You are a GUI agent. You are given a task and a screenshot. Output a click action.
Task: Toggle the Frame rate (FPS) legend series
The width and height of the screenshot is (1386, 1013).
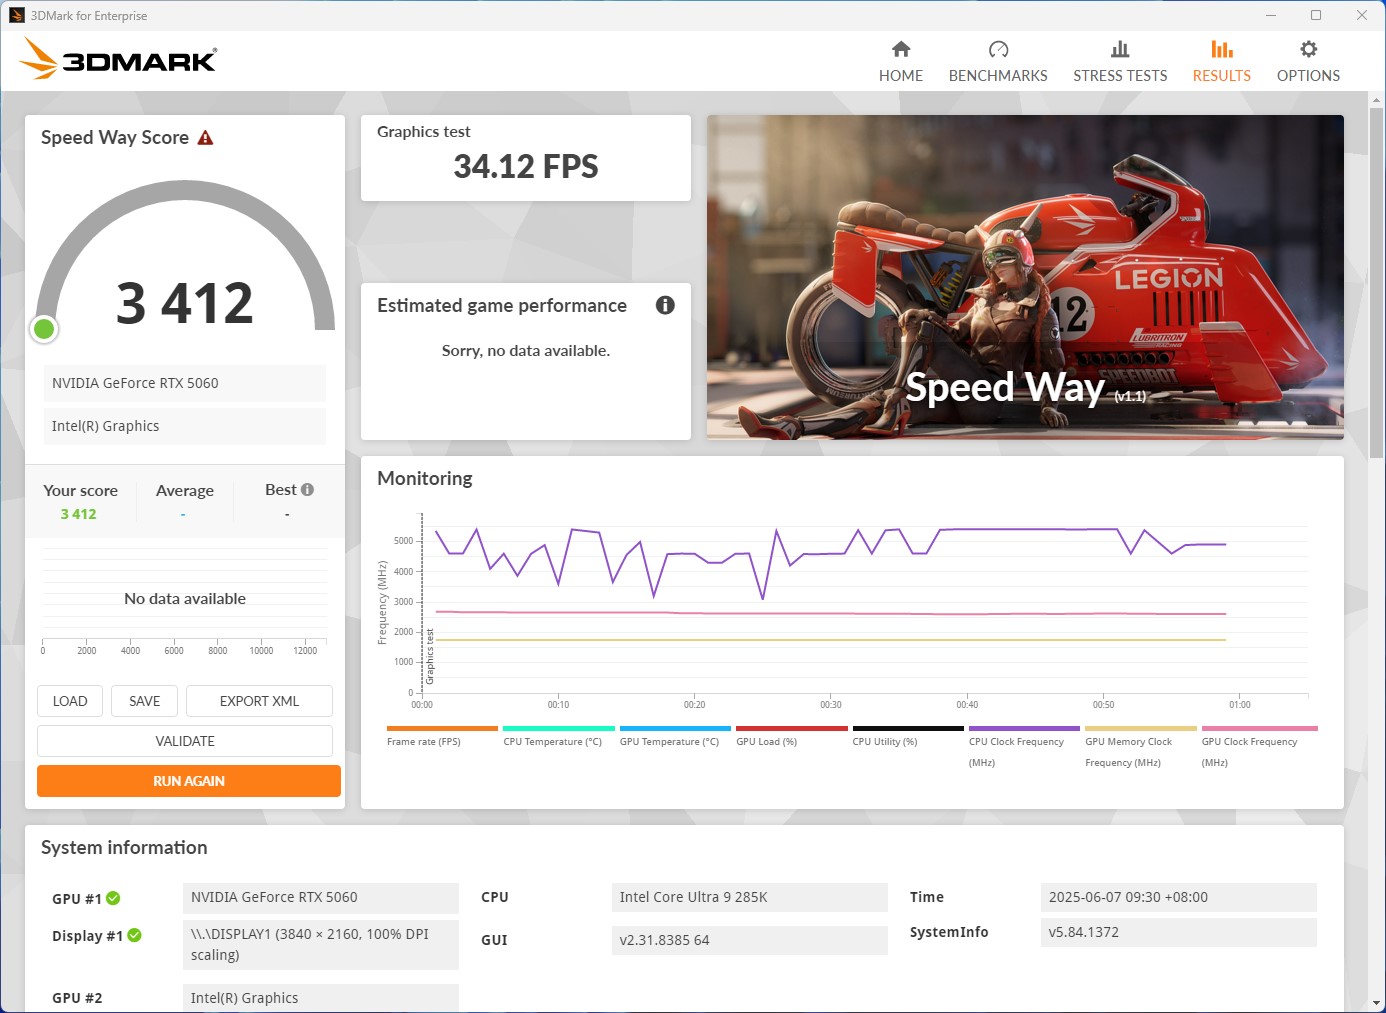pos(424,741)
